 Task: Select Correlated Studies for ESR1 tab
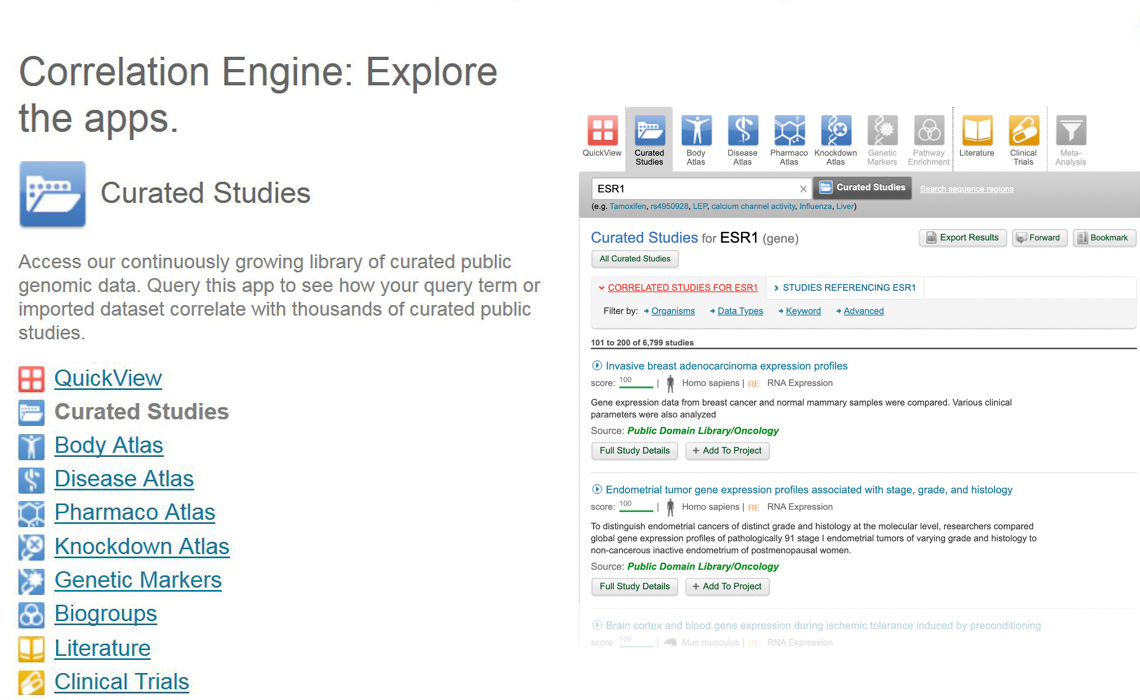pyautogui.click(x=682, y=288)
